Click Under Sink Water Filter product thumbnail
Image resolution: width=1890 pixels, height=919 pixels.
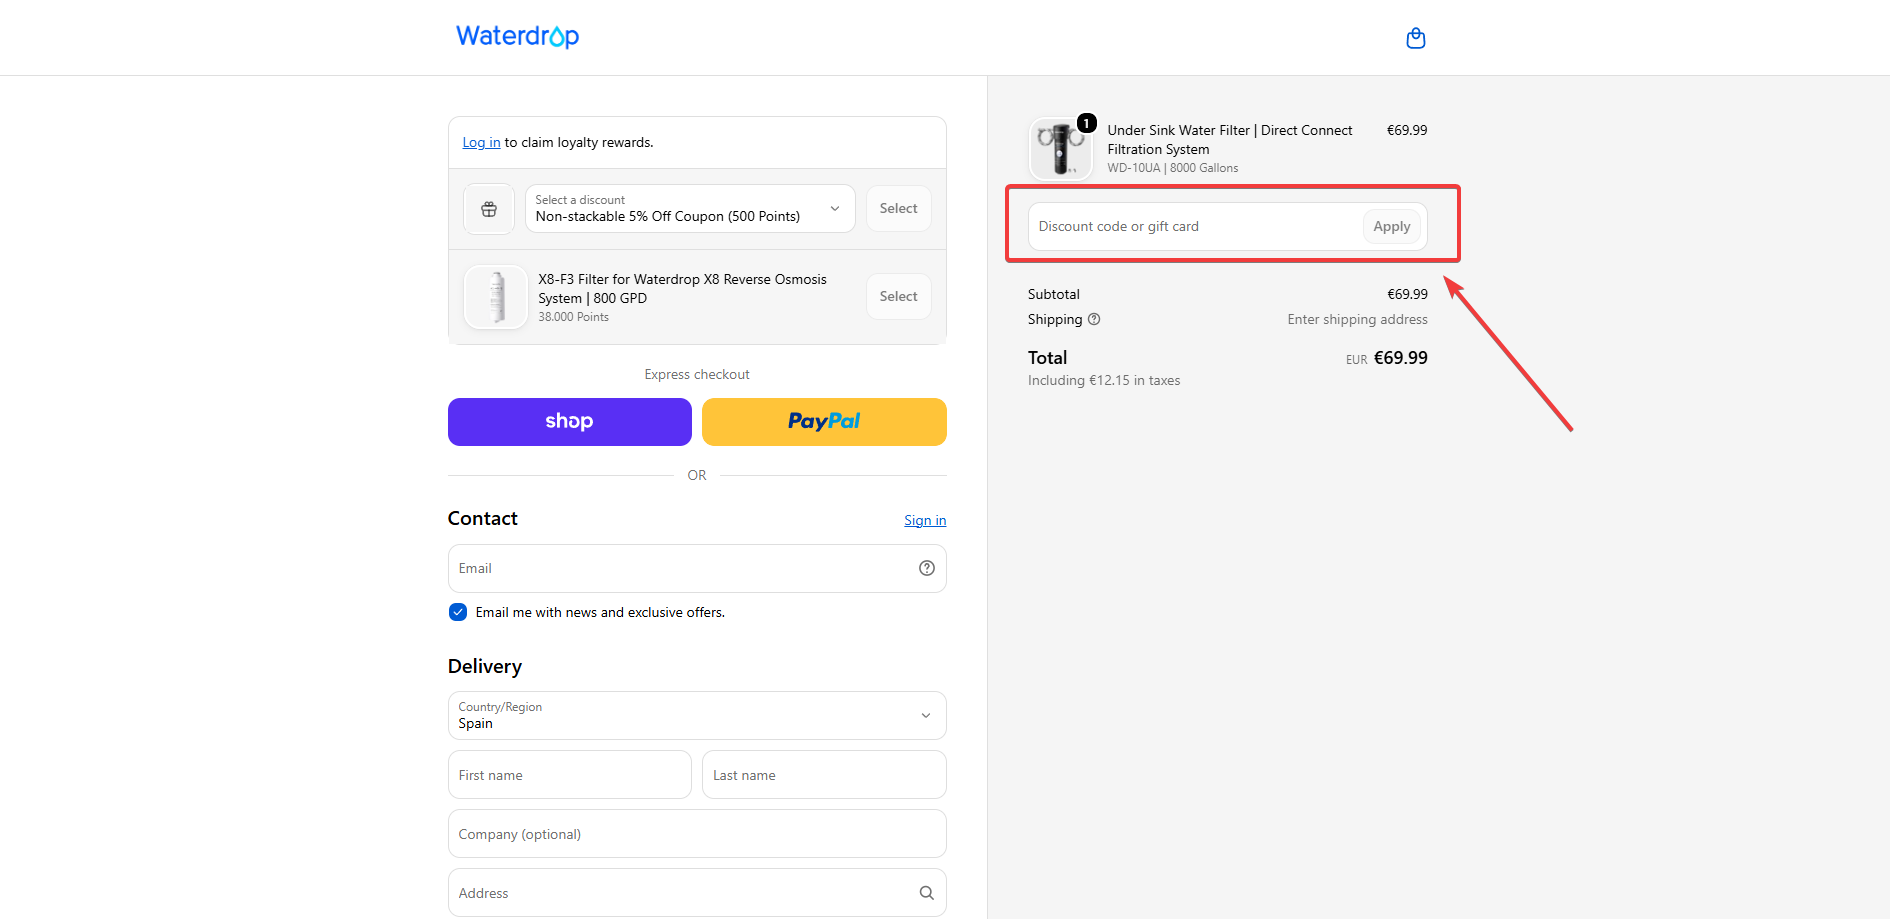point(1060,148)
